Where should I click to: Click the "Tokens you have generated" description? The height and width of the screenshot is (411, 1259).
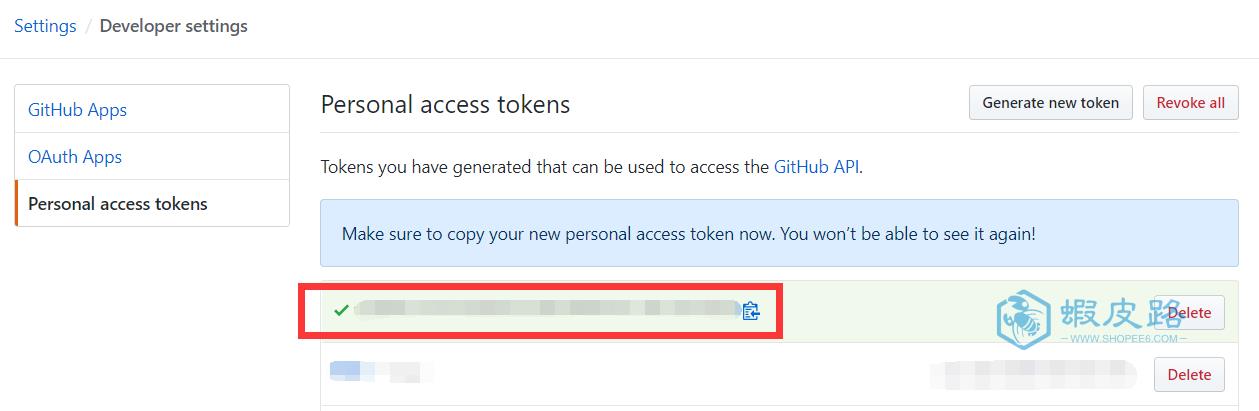[591, 167]
